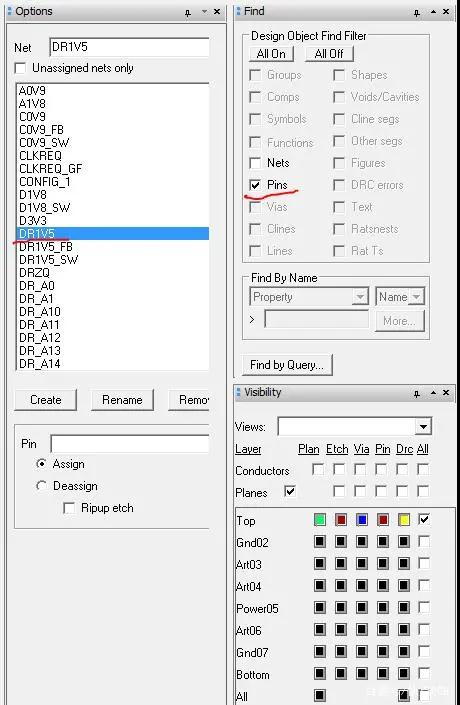460x705 pixels.
Task: Expand the Property dropdown in Find By Name
Action: click(360, 297)
